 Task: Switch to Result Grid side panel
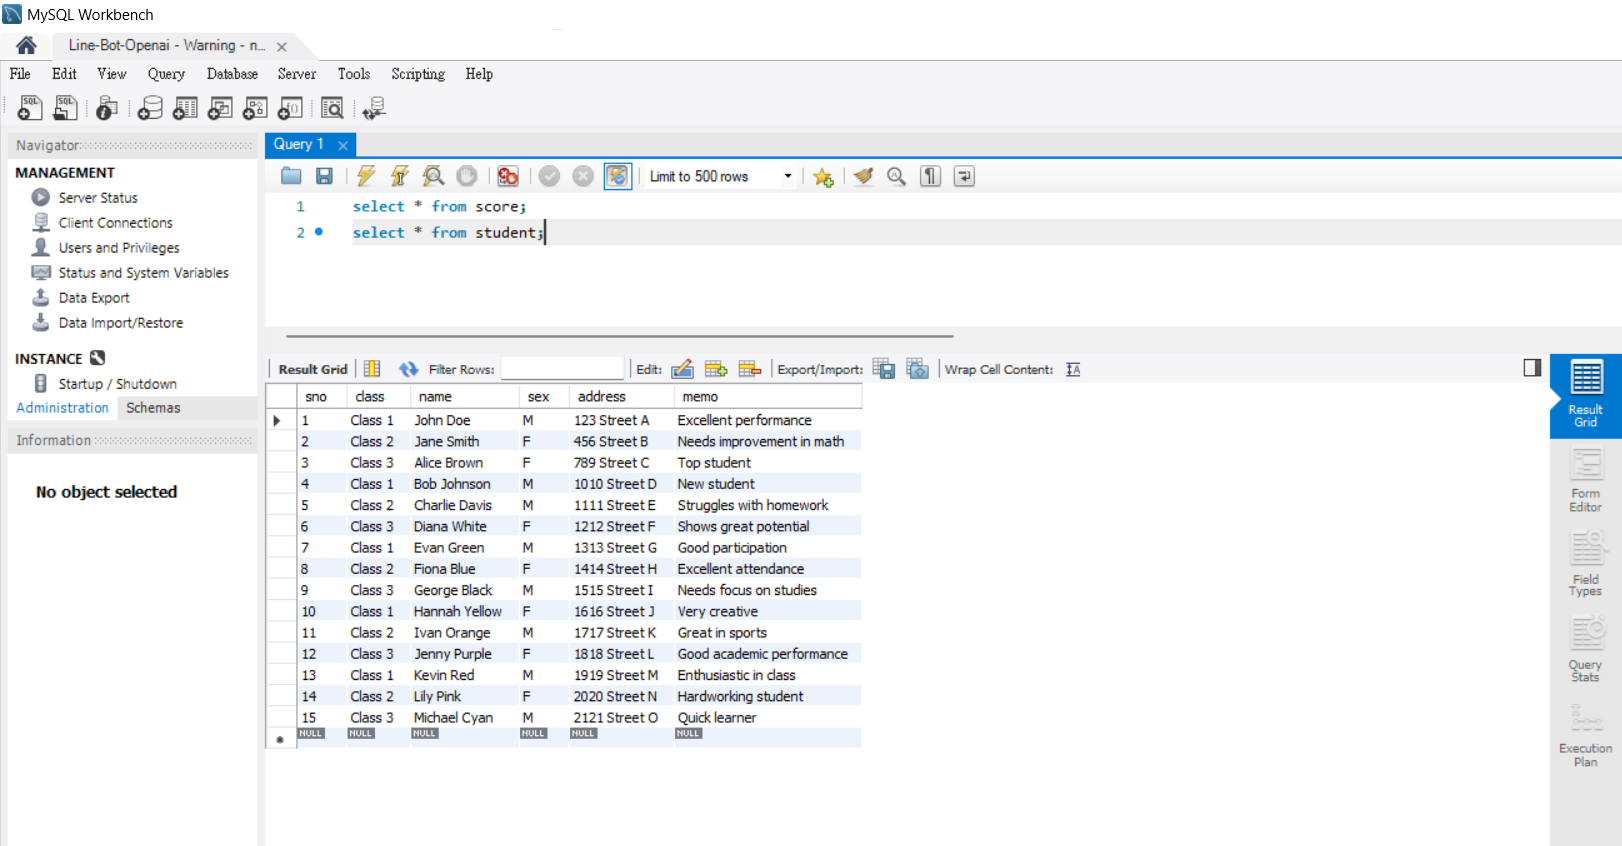tap(1585, 395)
